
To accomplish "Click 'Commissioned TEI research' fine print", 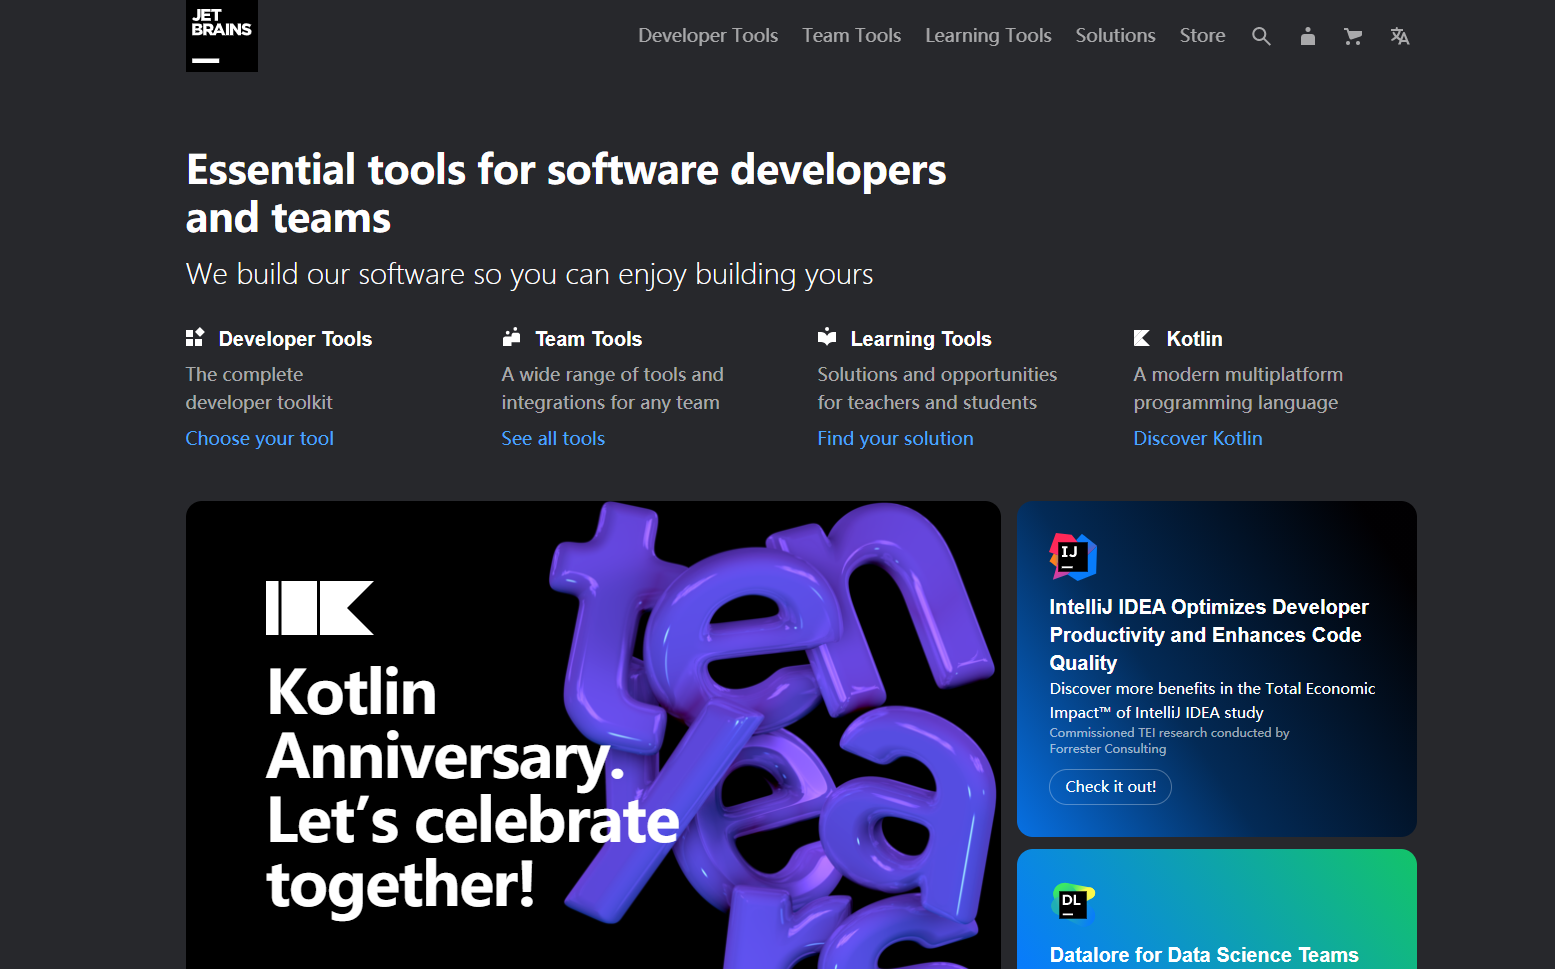I will 1169,741.
